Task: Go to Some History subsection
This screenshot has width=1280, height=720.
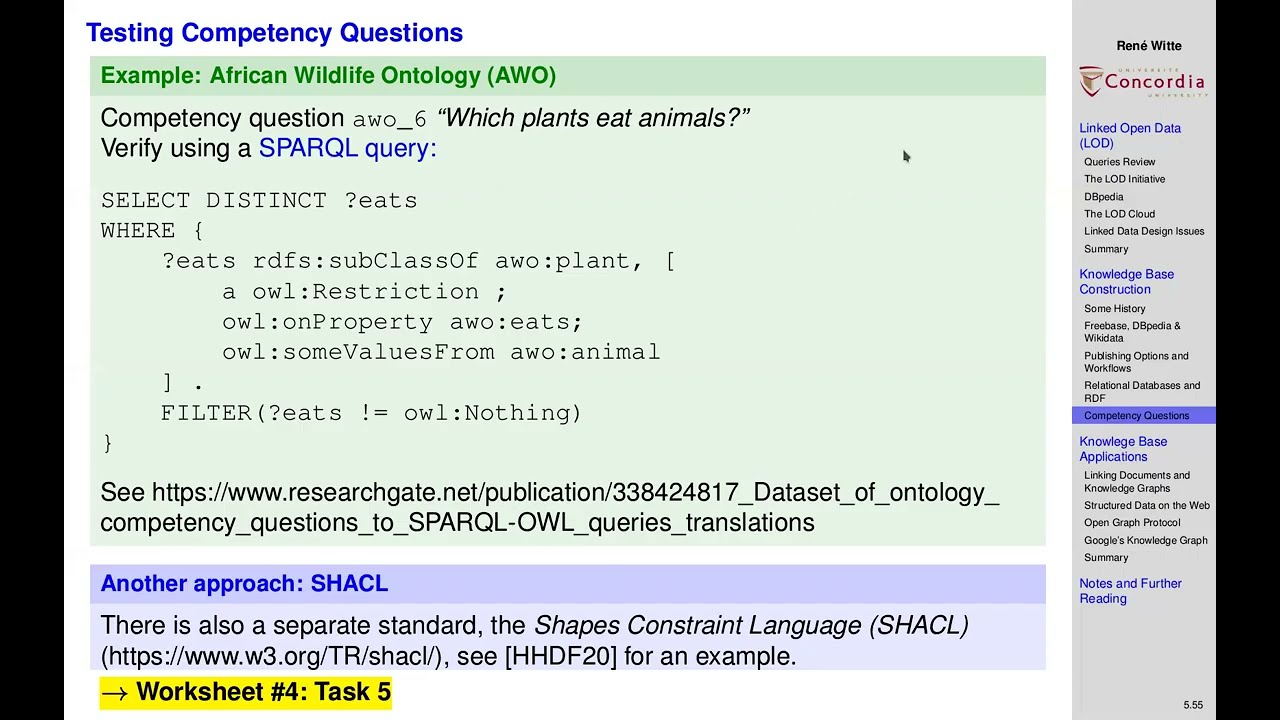Action: [x=1114, y=309]
